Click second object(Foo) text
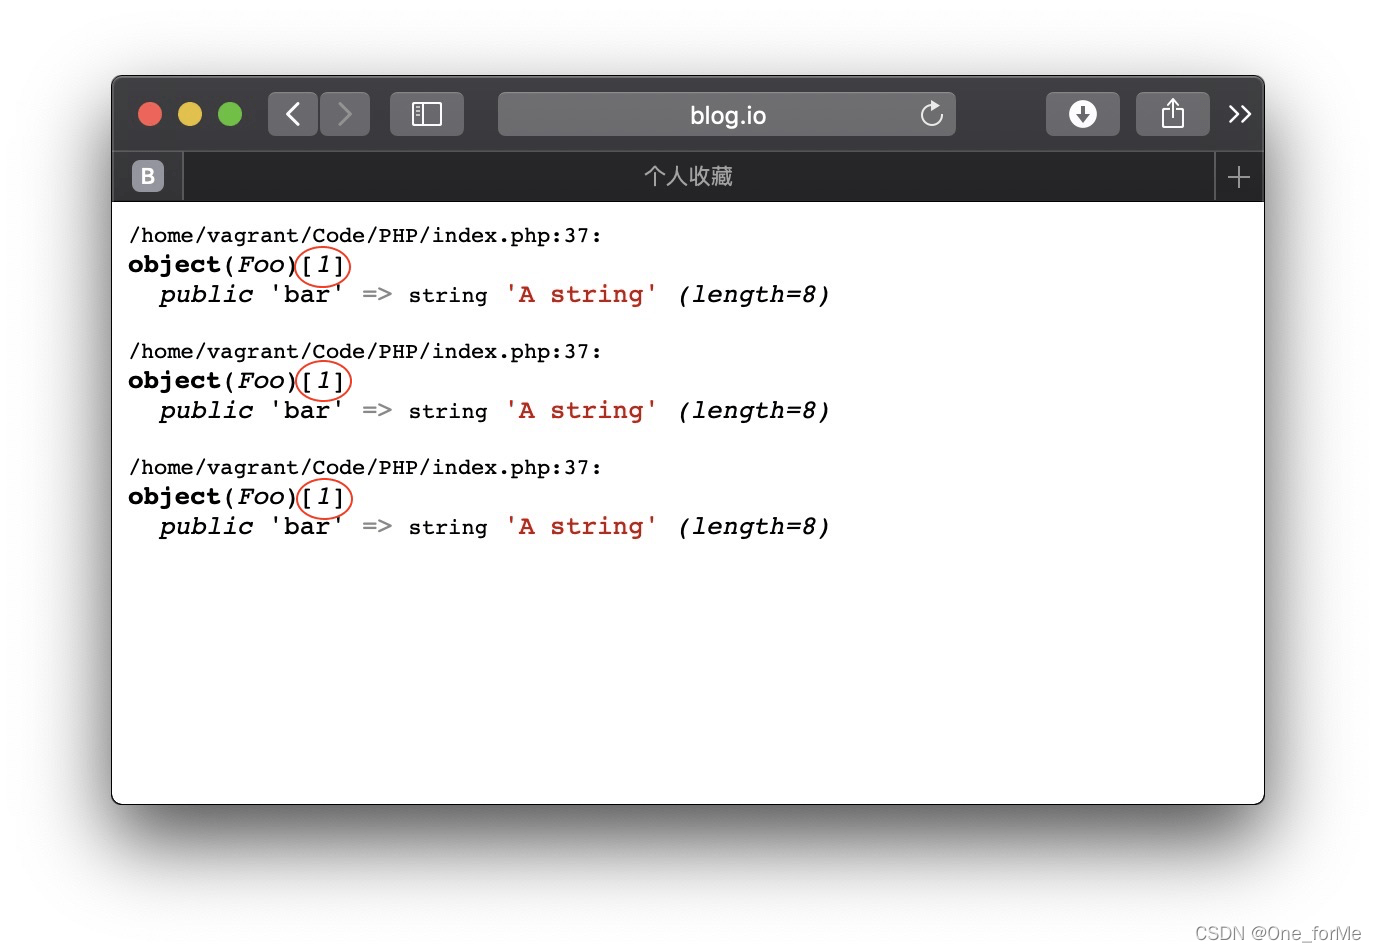1376x952 pixels. 212,381
